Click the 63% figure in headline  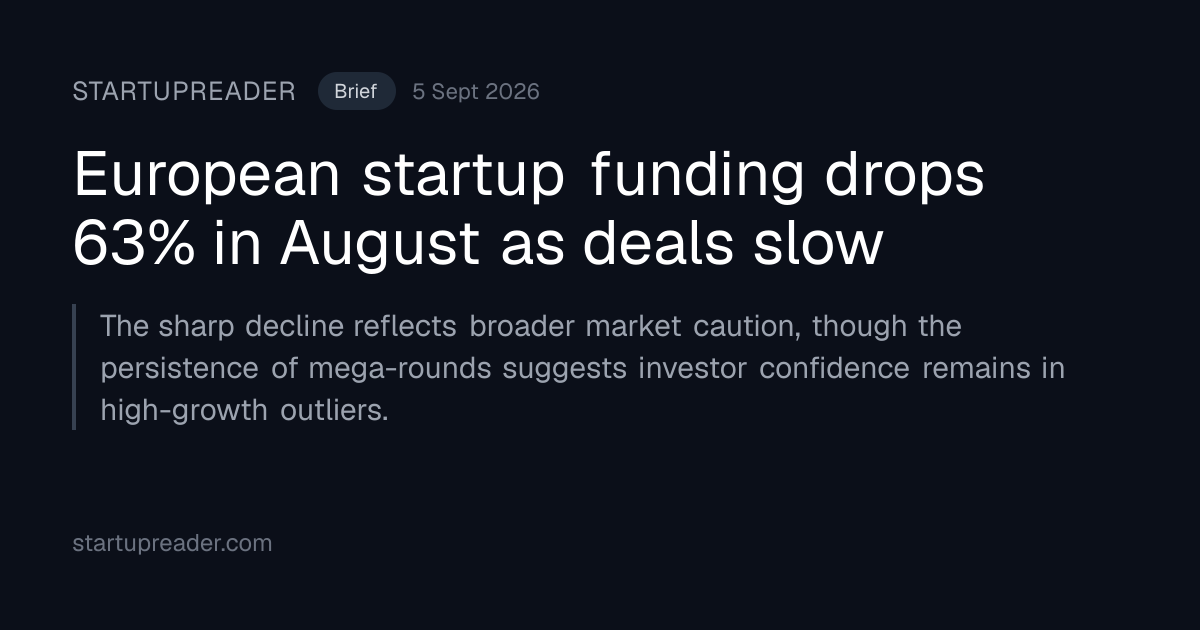(x=134, y=244)
